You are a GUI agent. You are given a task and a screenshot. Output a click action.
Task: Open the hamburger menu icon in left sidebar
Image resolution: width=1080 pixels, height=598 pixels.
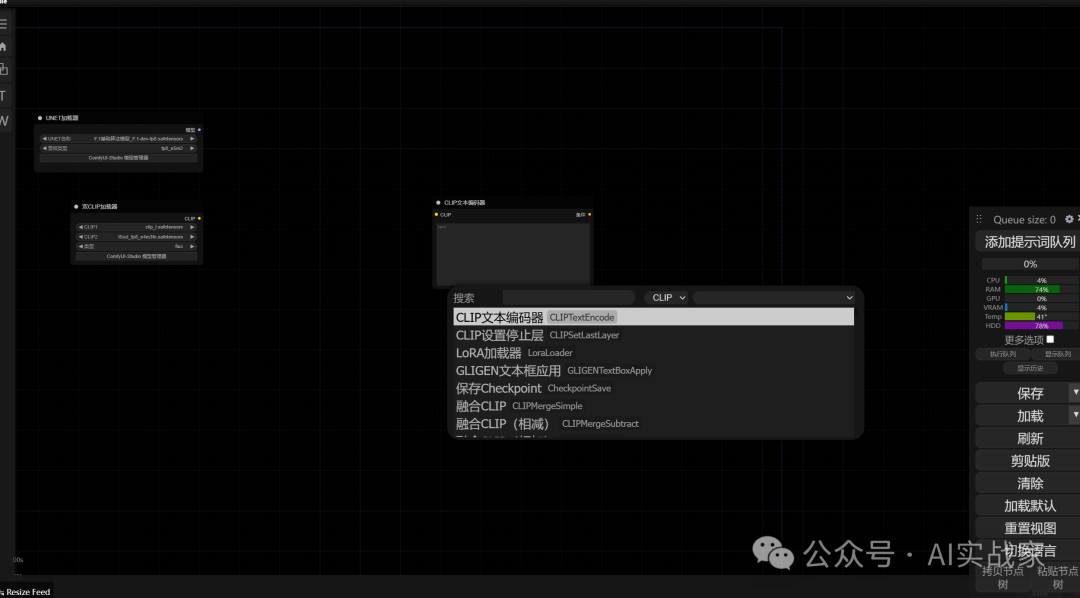click(3, 24)
